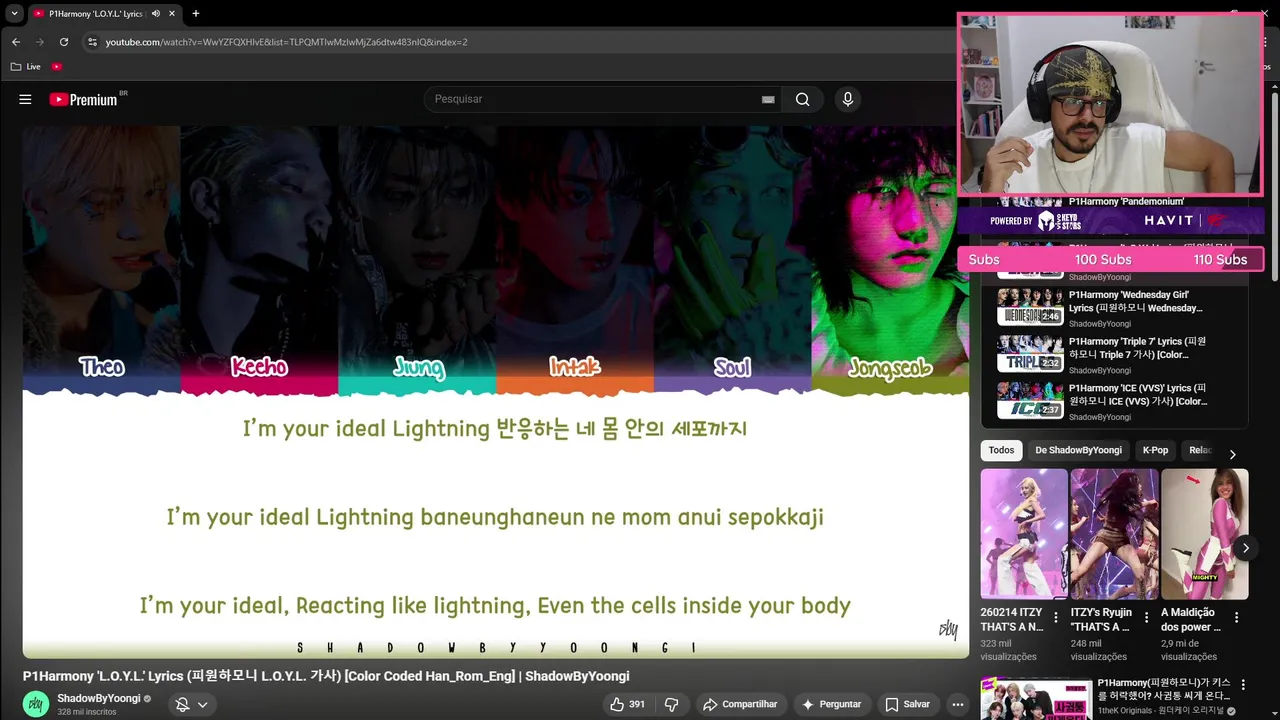Share the video with Compartilhar
Image resolution: width=1280 pixels, height=720 pixels.
pyautogui.click(x=741, y=704)
